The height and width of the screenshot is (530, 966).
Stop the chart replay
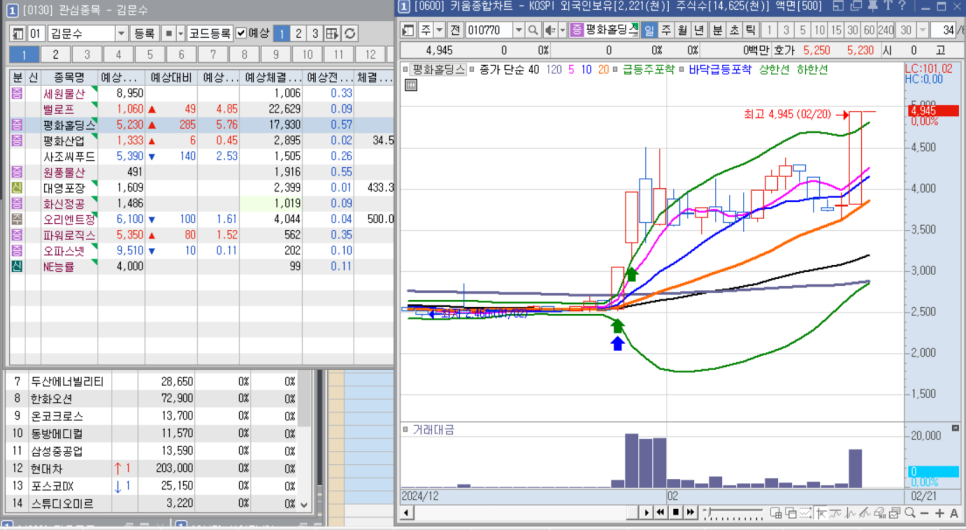pyautogui.click(x=675, y=512)
